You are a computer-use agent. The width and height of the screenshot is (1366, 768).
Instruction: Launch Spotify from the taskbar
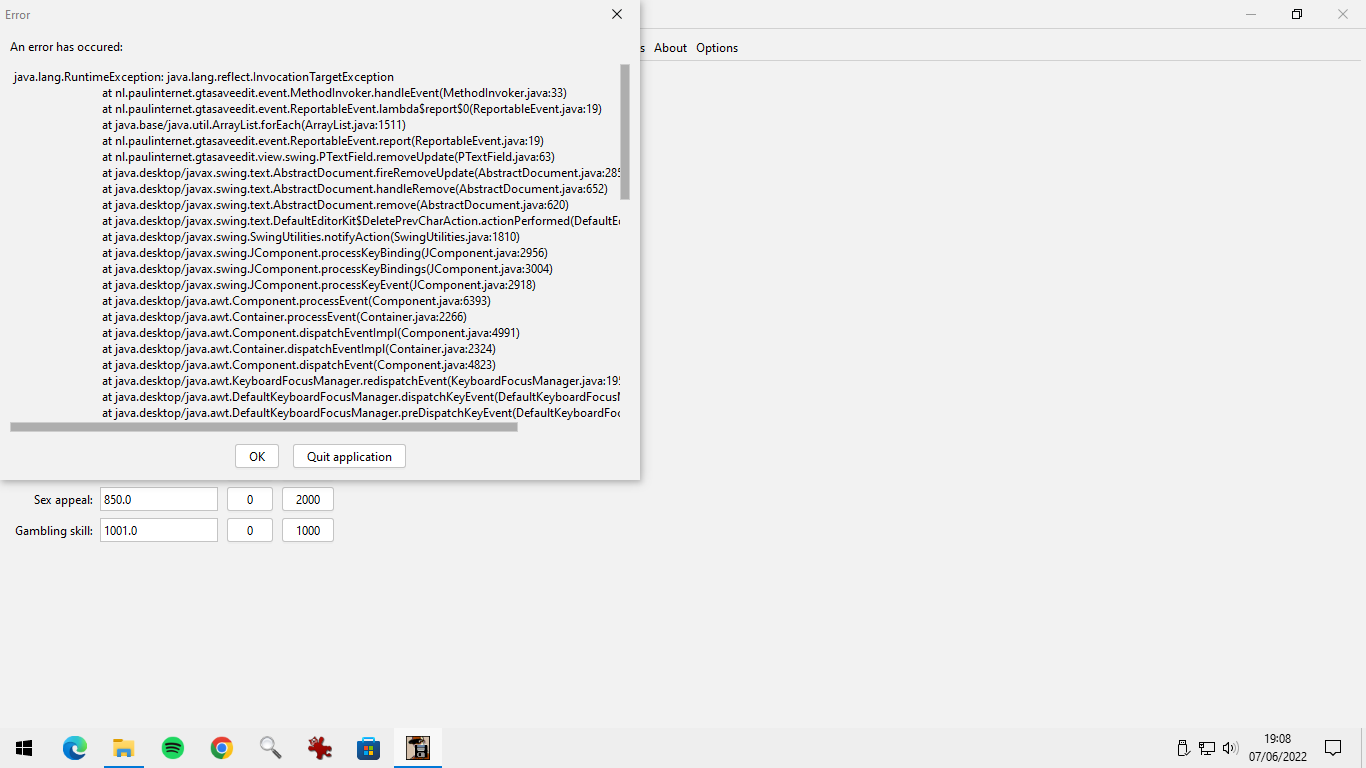(172, 747)
